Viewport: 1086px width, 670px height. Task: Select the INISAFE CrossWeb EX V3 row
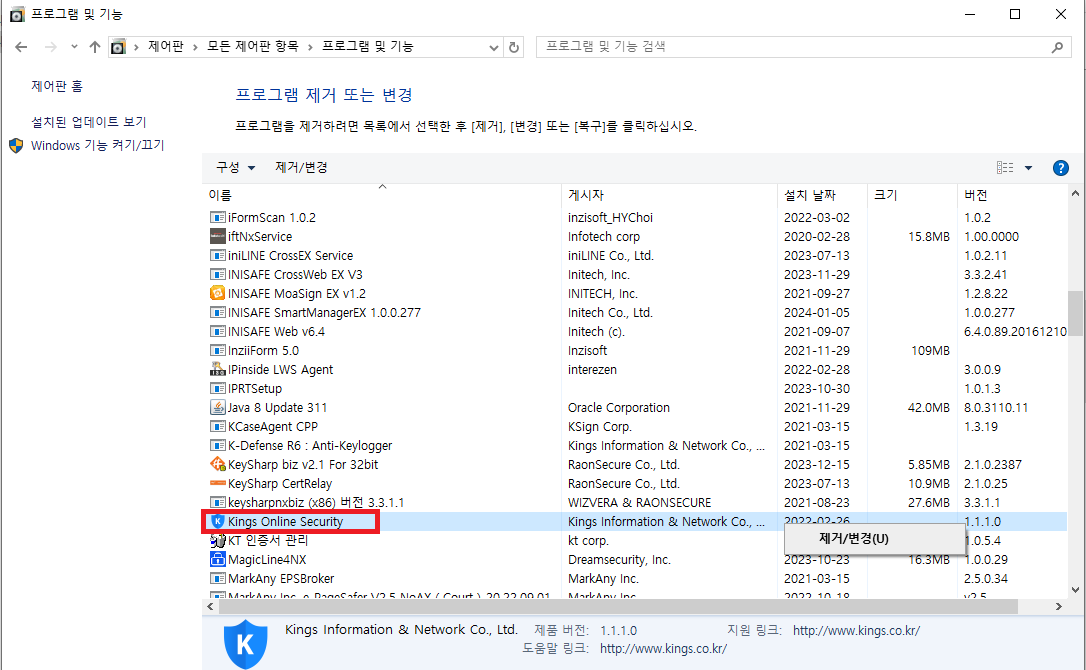635,274
